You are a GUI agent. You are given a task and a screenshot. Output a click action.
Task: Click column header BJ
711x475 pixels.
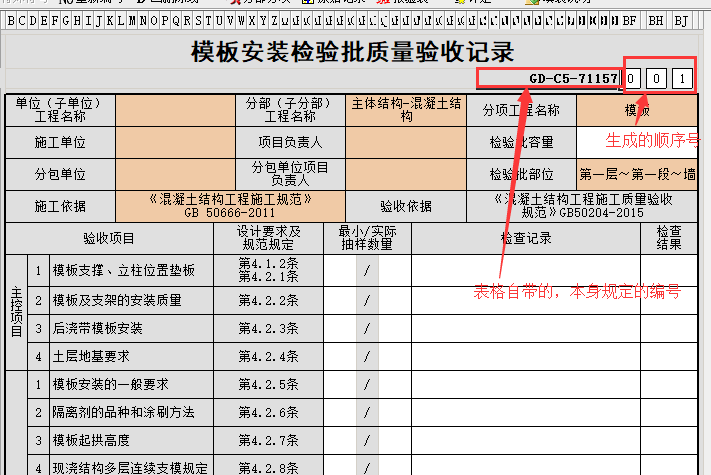point(681,20)
